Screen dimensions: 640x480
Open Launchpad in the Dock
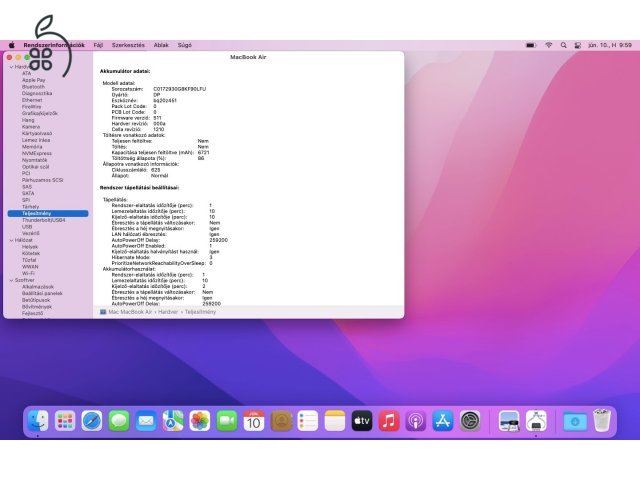[x=65, y=421]
